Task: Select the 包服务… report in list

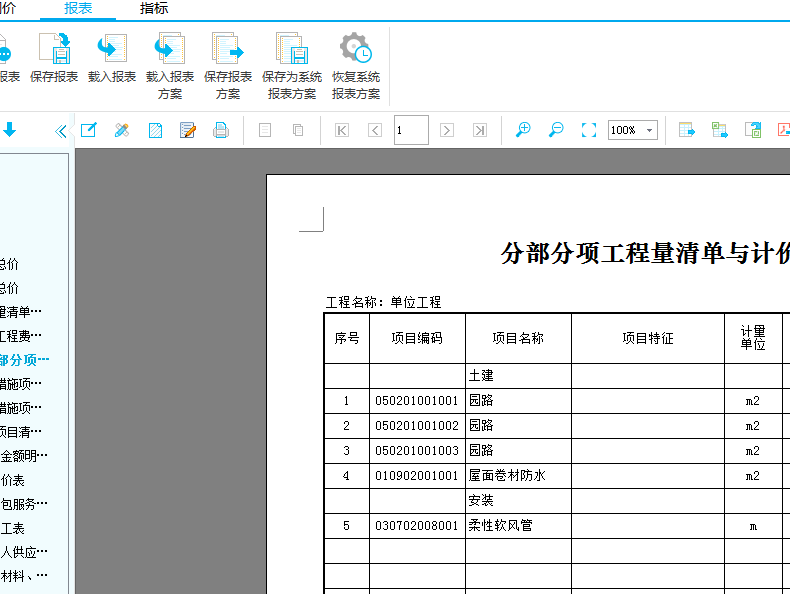Action: (24, 504)
